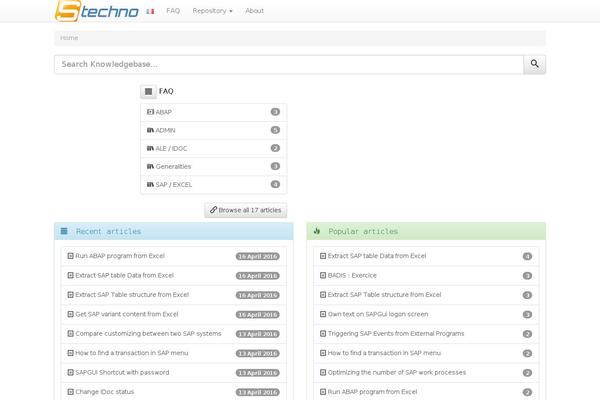The height and width of the screenshot is (400, 600).
Task: Open the Generalities category
Action: click(214, 167)
